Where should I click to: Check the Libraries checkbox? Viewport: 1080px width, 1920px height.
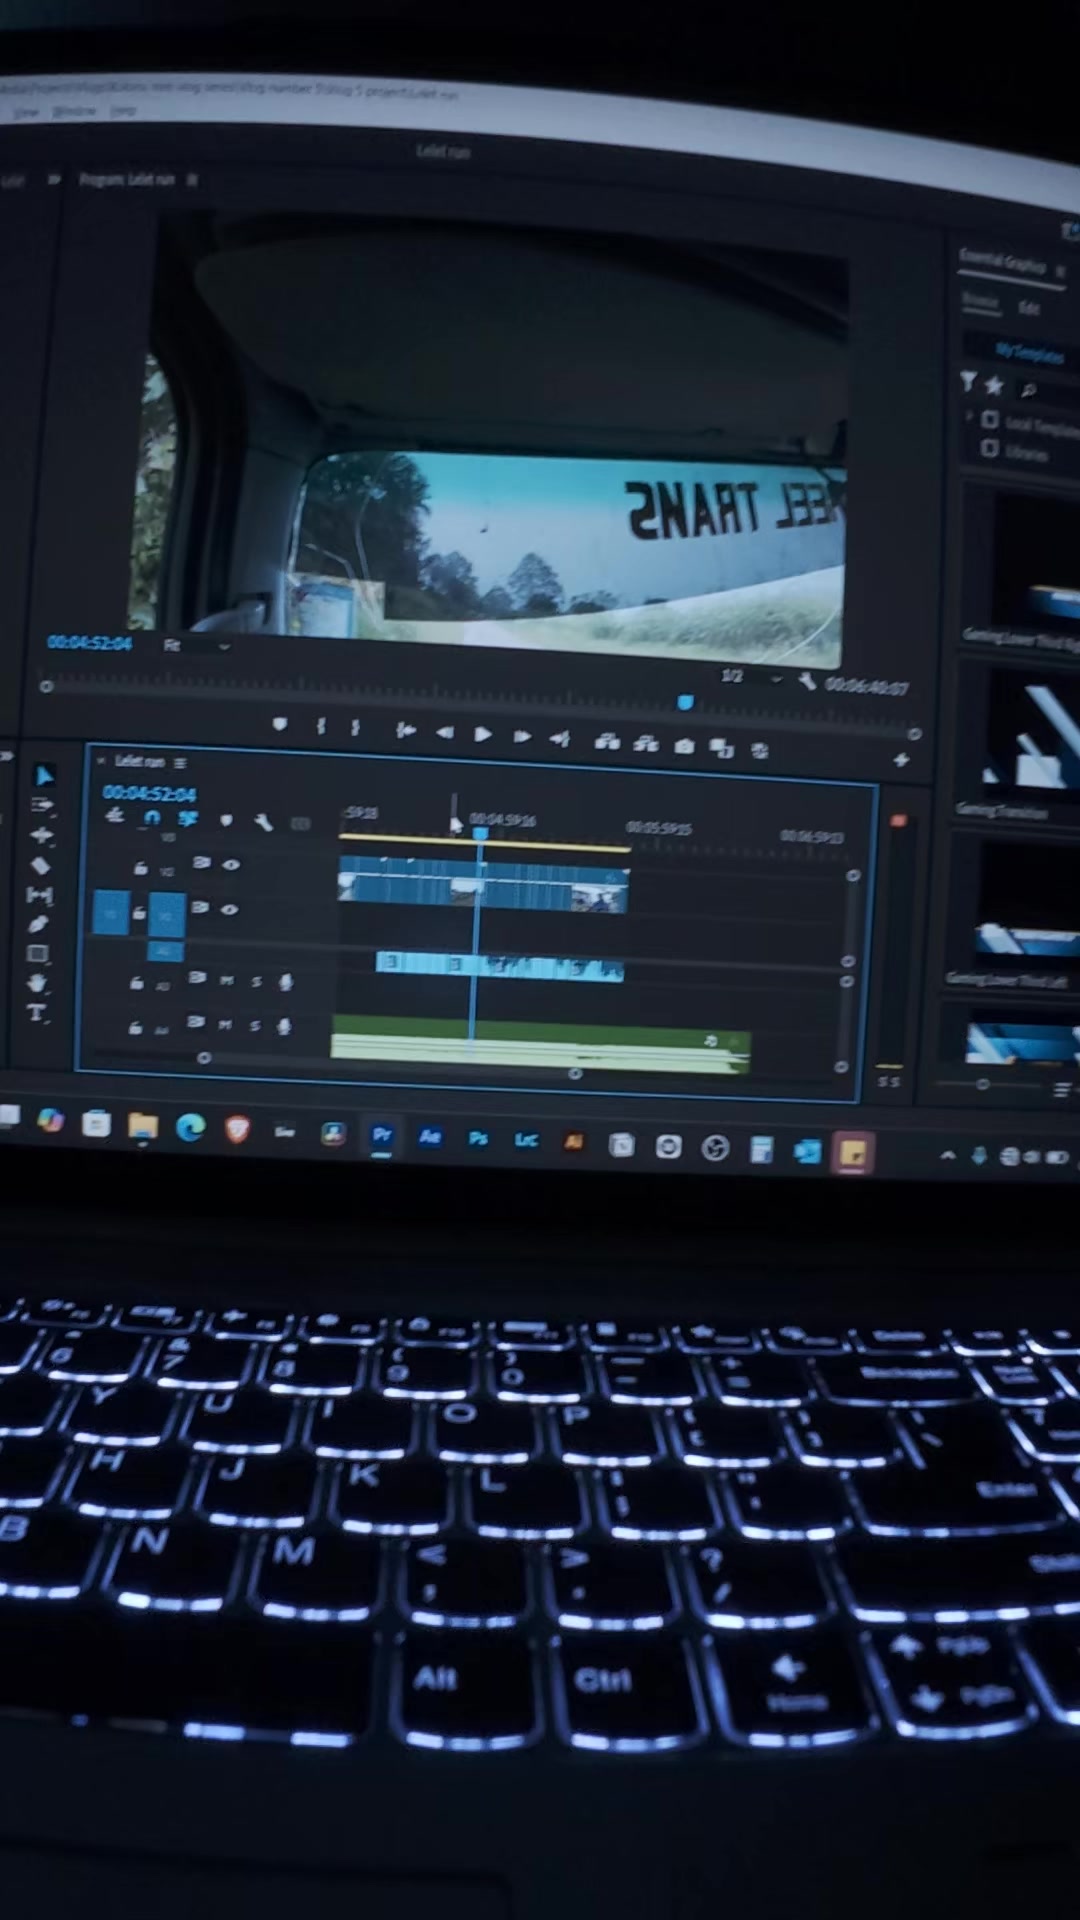pos(989,448)
